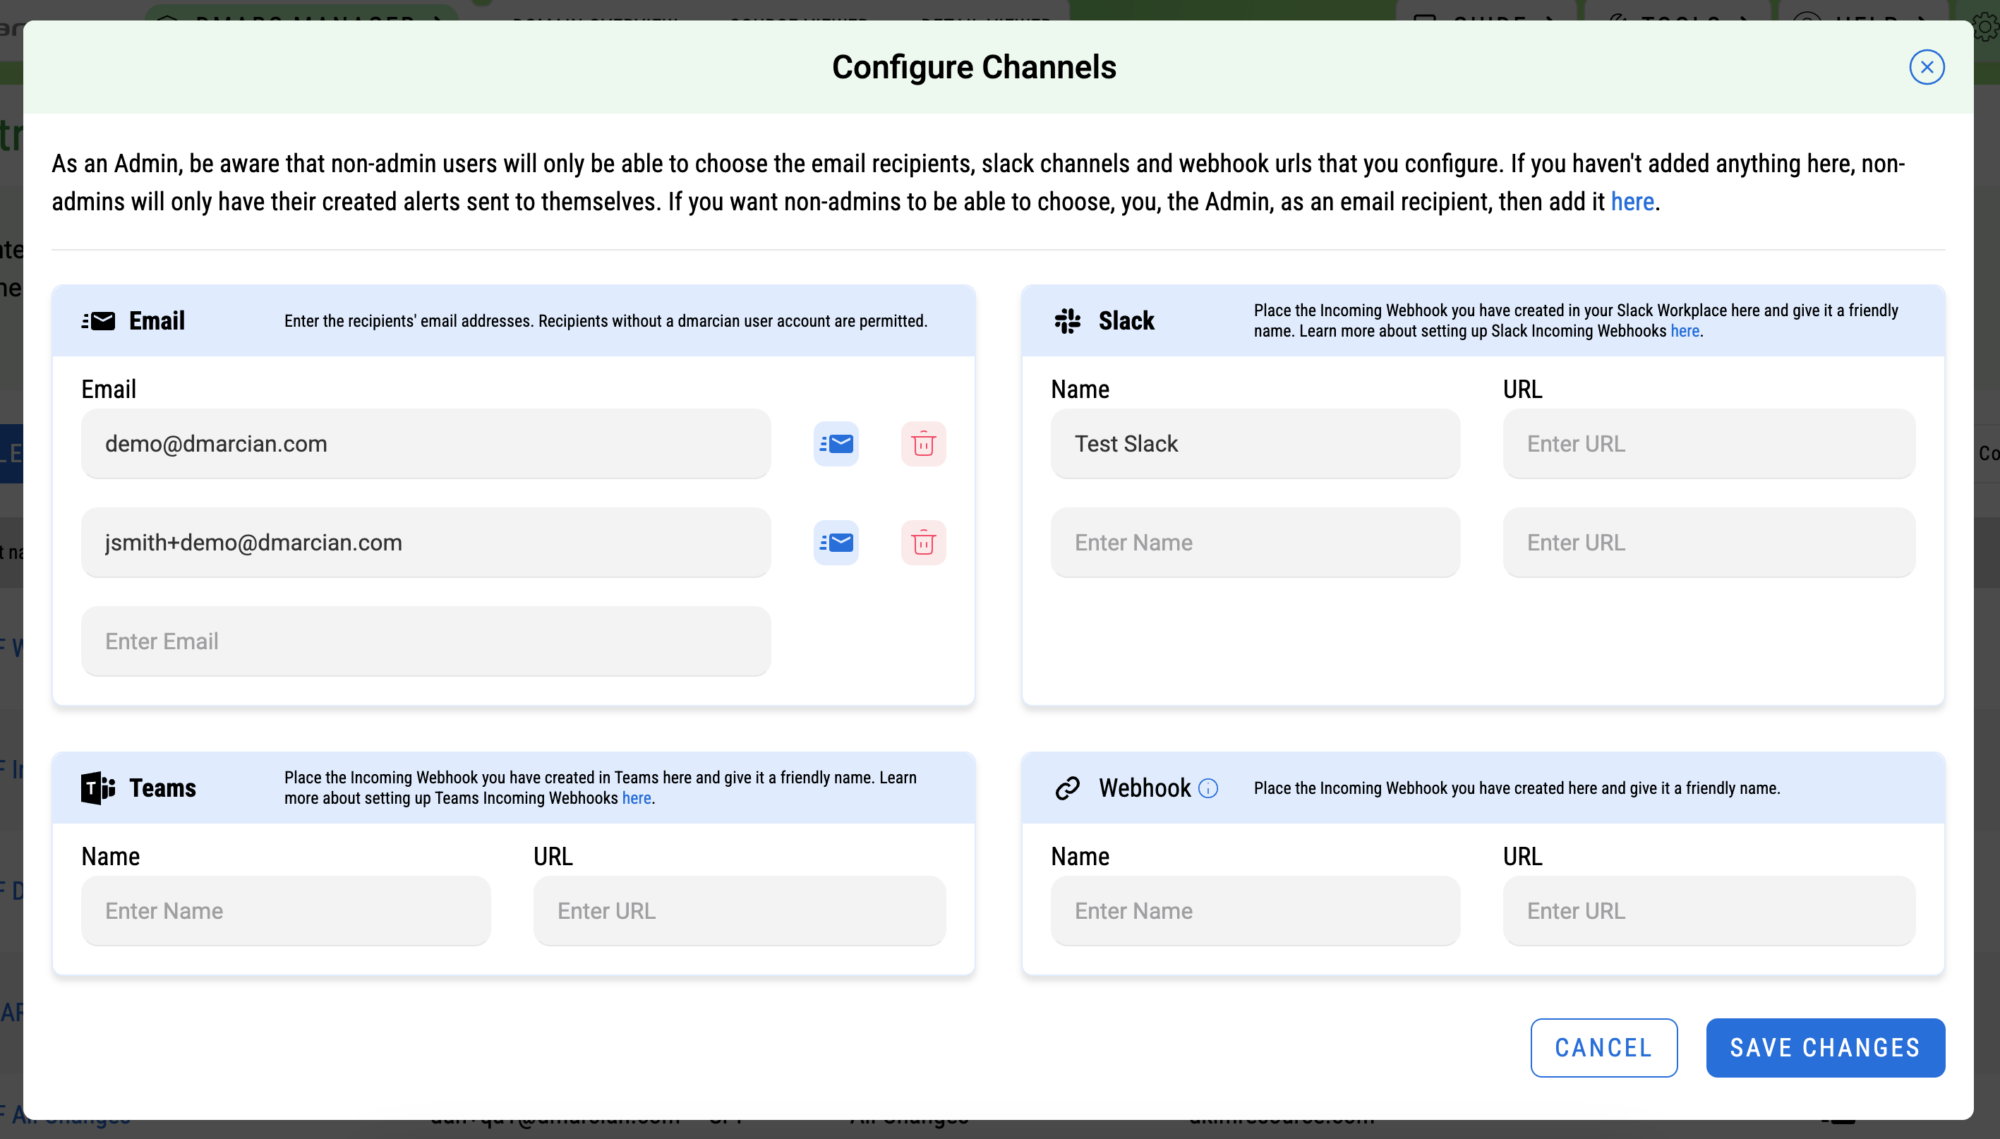
Task: Click the Cancel button
Action: pos(1603,1048)
